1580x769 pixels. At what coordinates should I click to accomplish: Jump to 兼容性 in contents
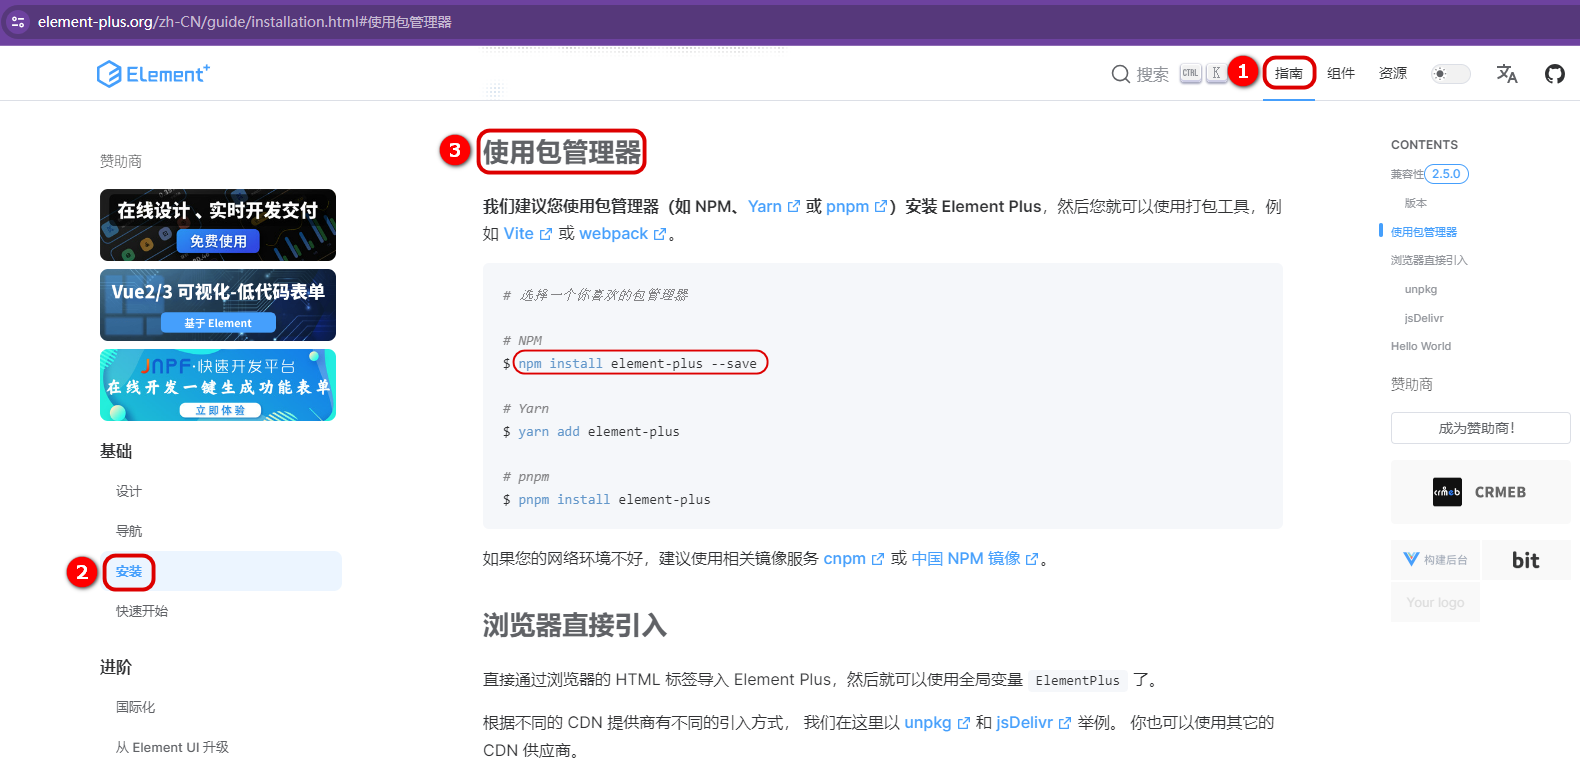pyautogui.click(x=1407, y=174)
